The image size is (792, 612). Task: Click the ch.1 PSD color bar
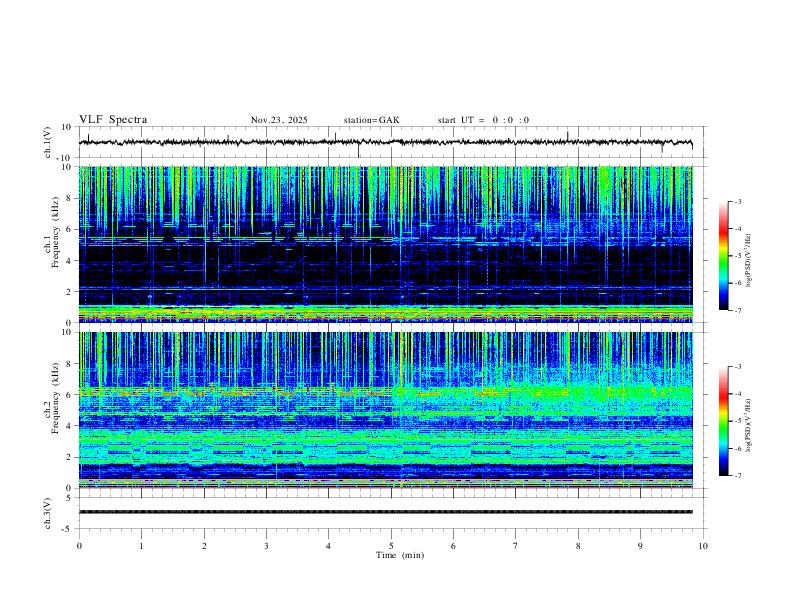(x=723, y=256)
